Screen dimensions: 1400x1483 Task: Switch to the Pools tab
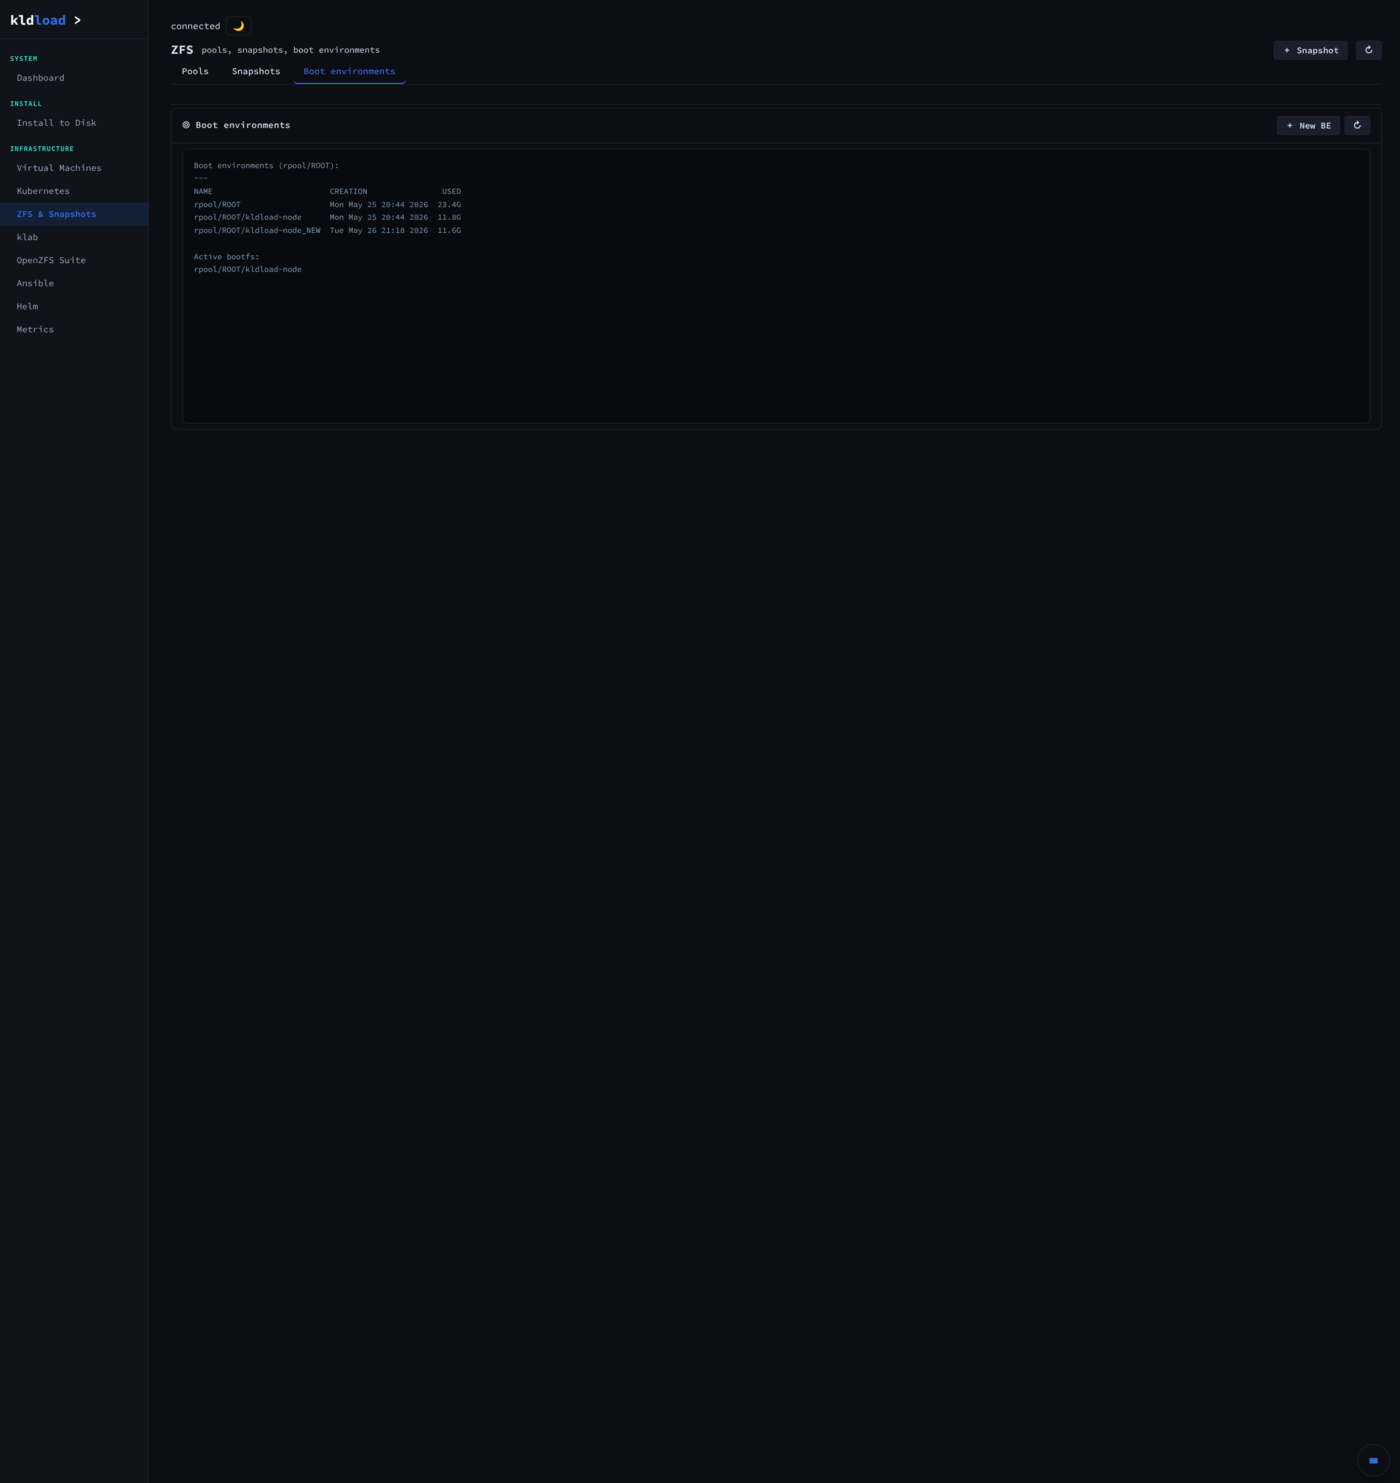(195, 71)
